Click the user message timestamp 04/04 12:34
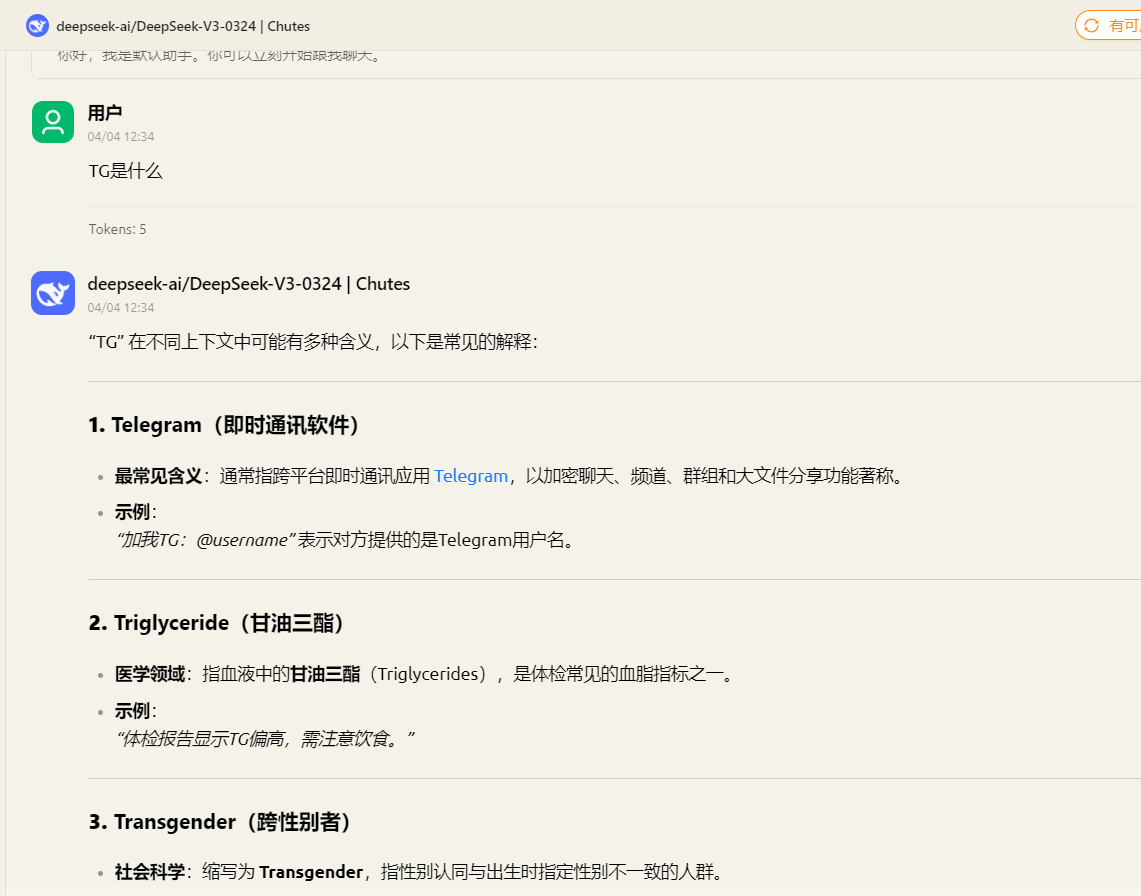This screenshot has height=896, width=1141. [121, 137]
